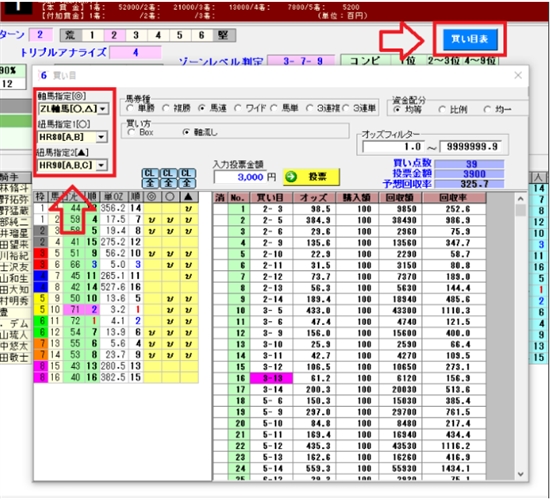Click the 買い点数 value 39
550x500 pixels.
(469, 164)
